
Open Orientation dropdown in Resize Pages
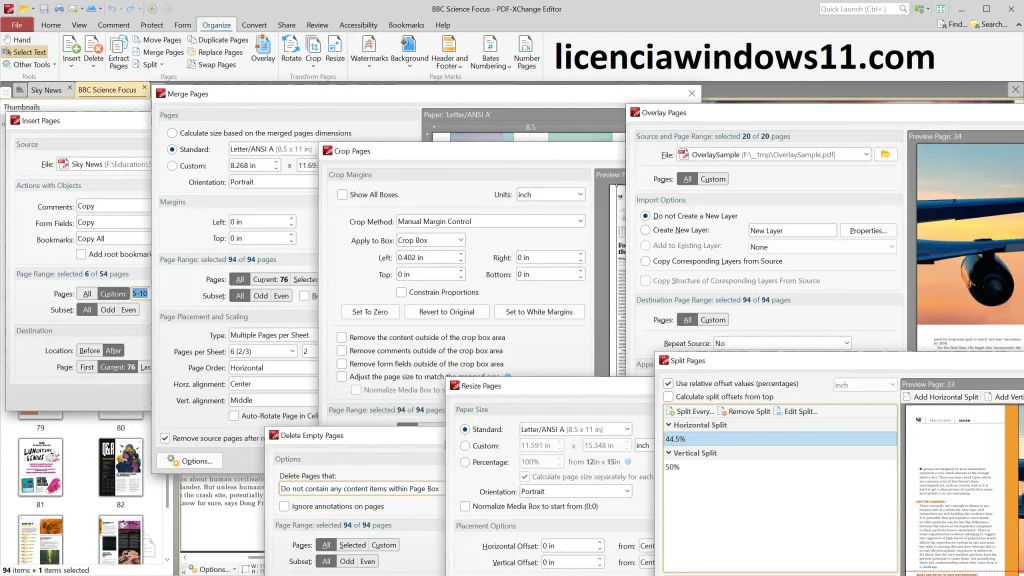point(575,492)
